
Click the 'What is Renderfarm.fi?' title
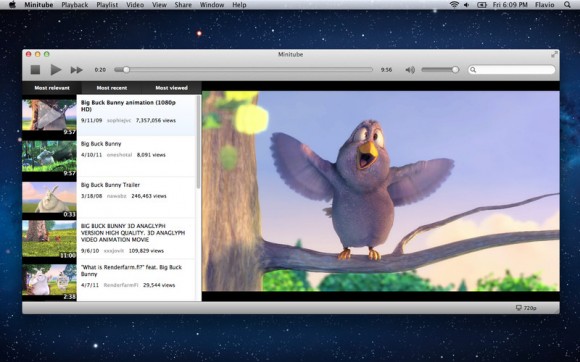131,270
